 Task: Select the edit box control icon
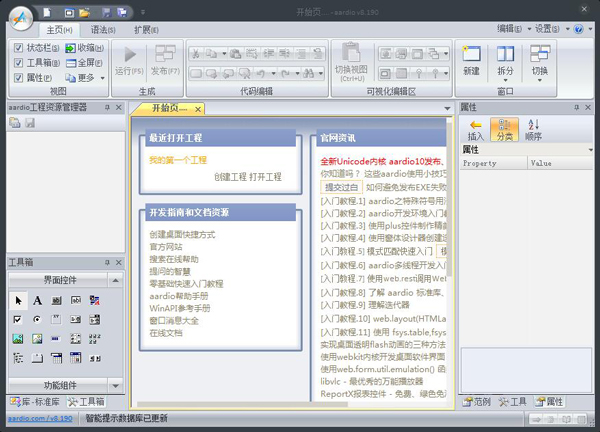pyautogui.click(x=76, y=301)
